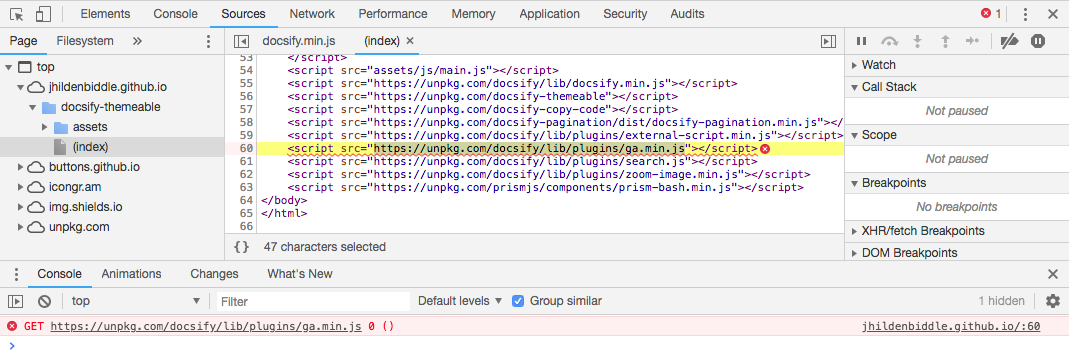Pause script execution in debugger

tap(861, 42)
